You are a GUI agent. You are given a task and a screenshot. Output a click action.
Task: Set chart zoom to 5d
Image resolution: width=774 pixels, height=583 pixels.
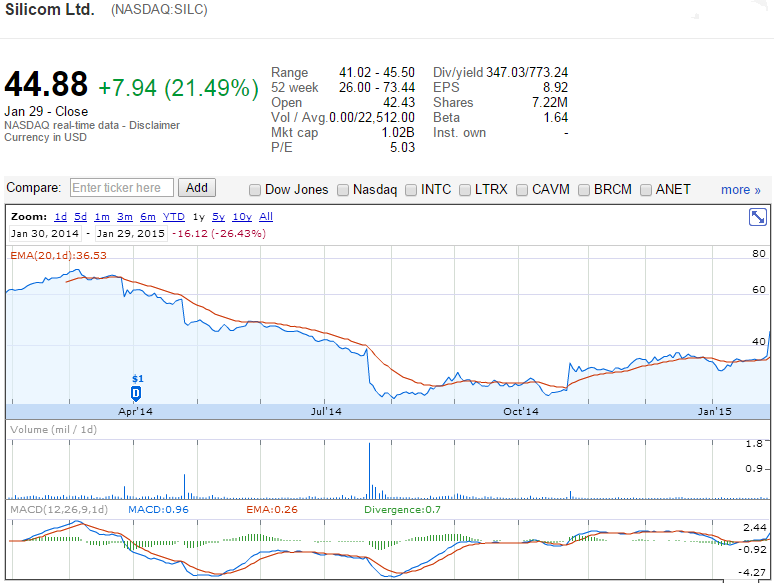(x=80, y=216)
